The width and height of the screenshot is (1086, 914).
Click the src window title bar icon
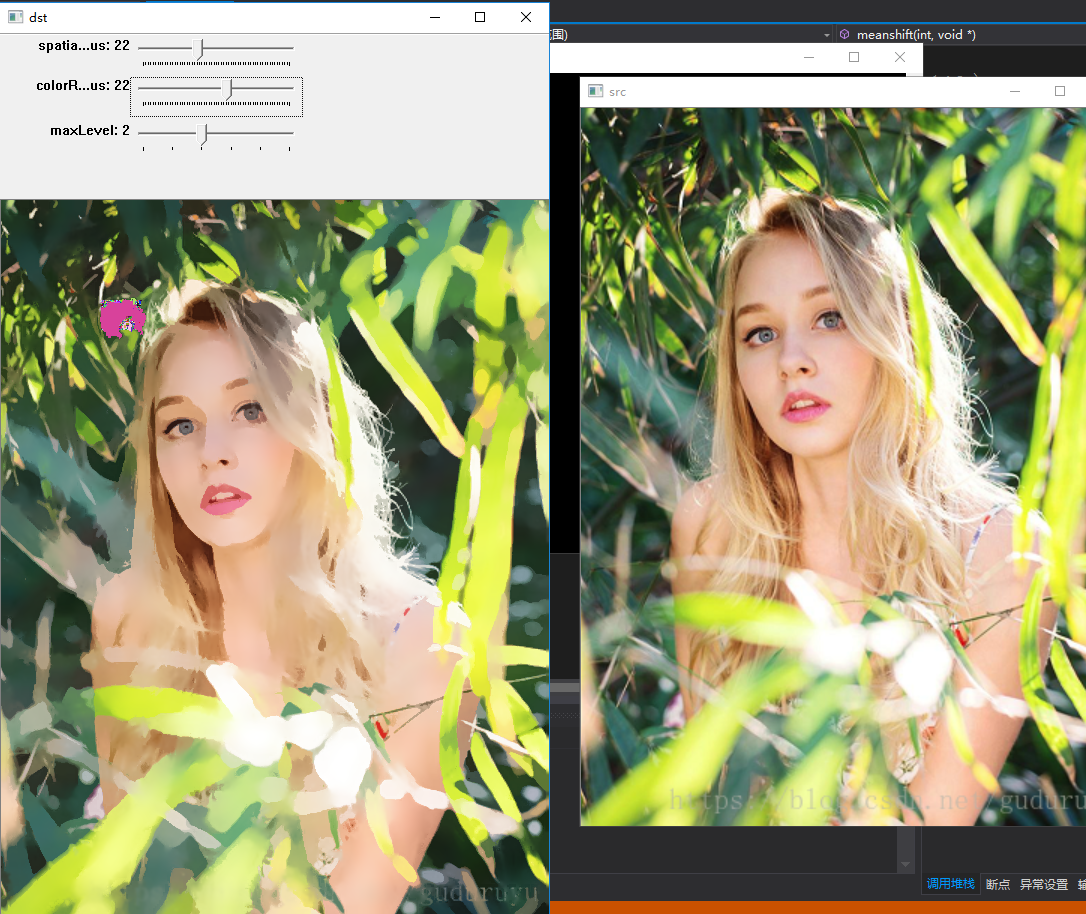[x=594, y=91]
